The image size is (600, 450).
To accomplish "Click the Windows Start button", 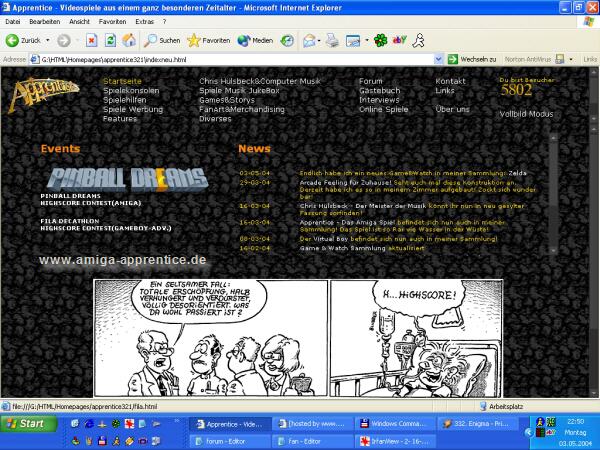I will [x=29, y=424].
